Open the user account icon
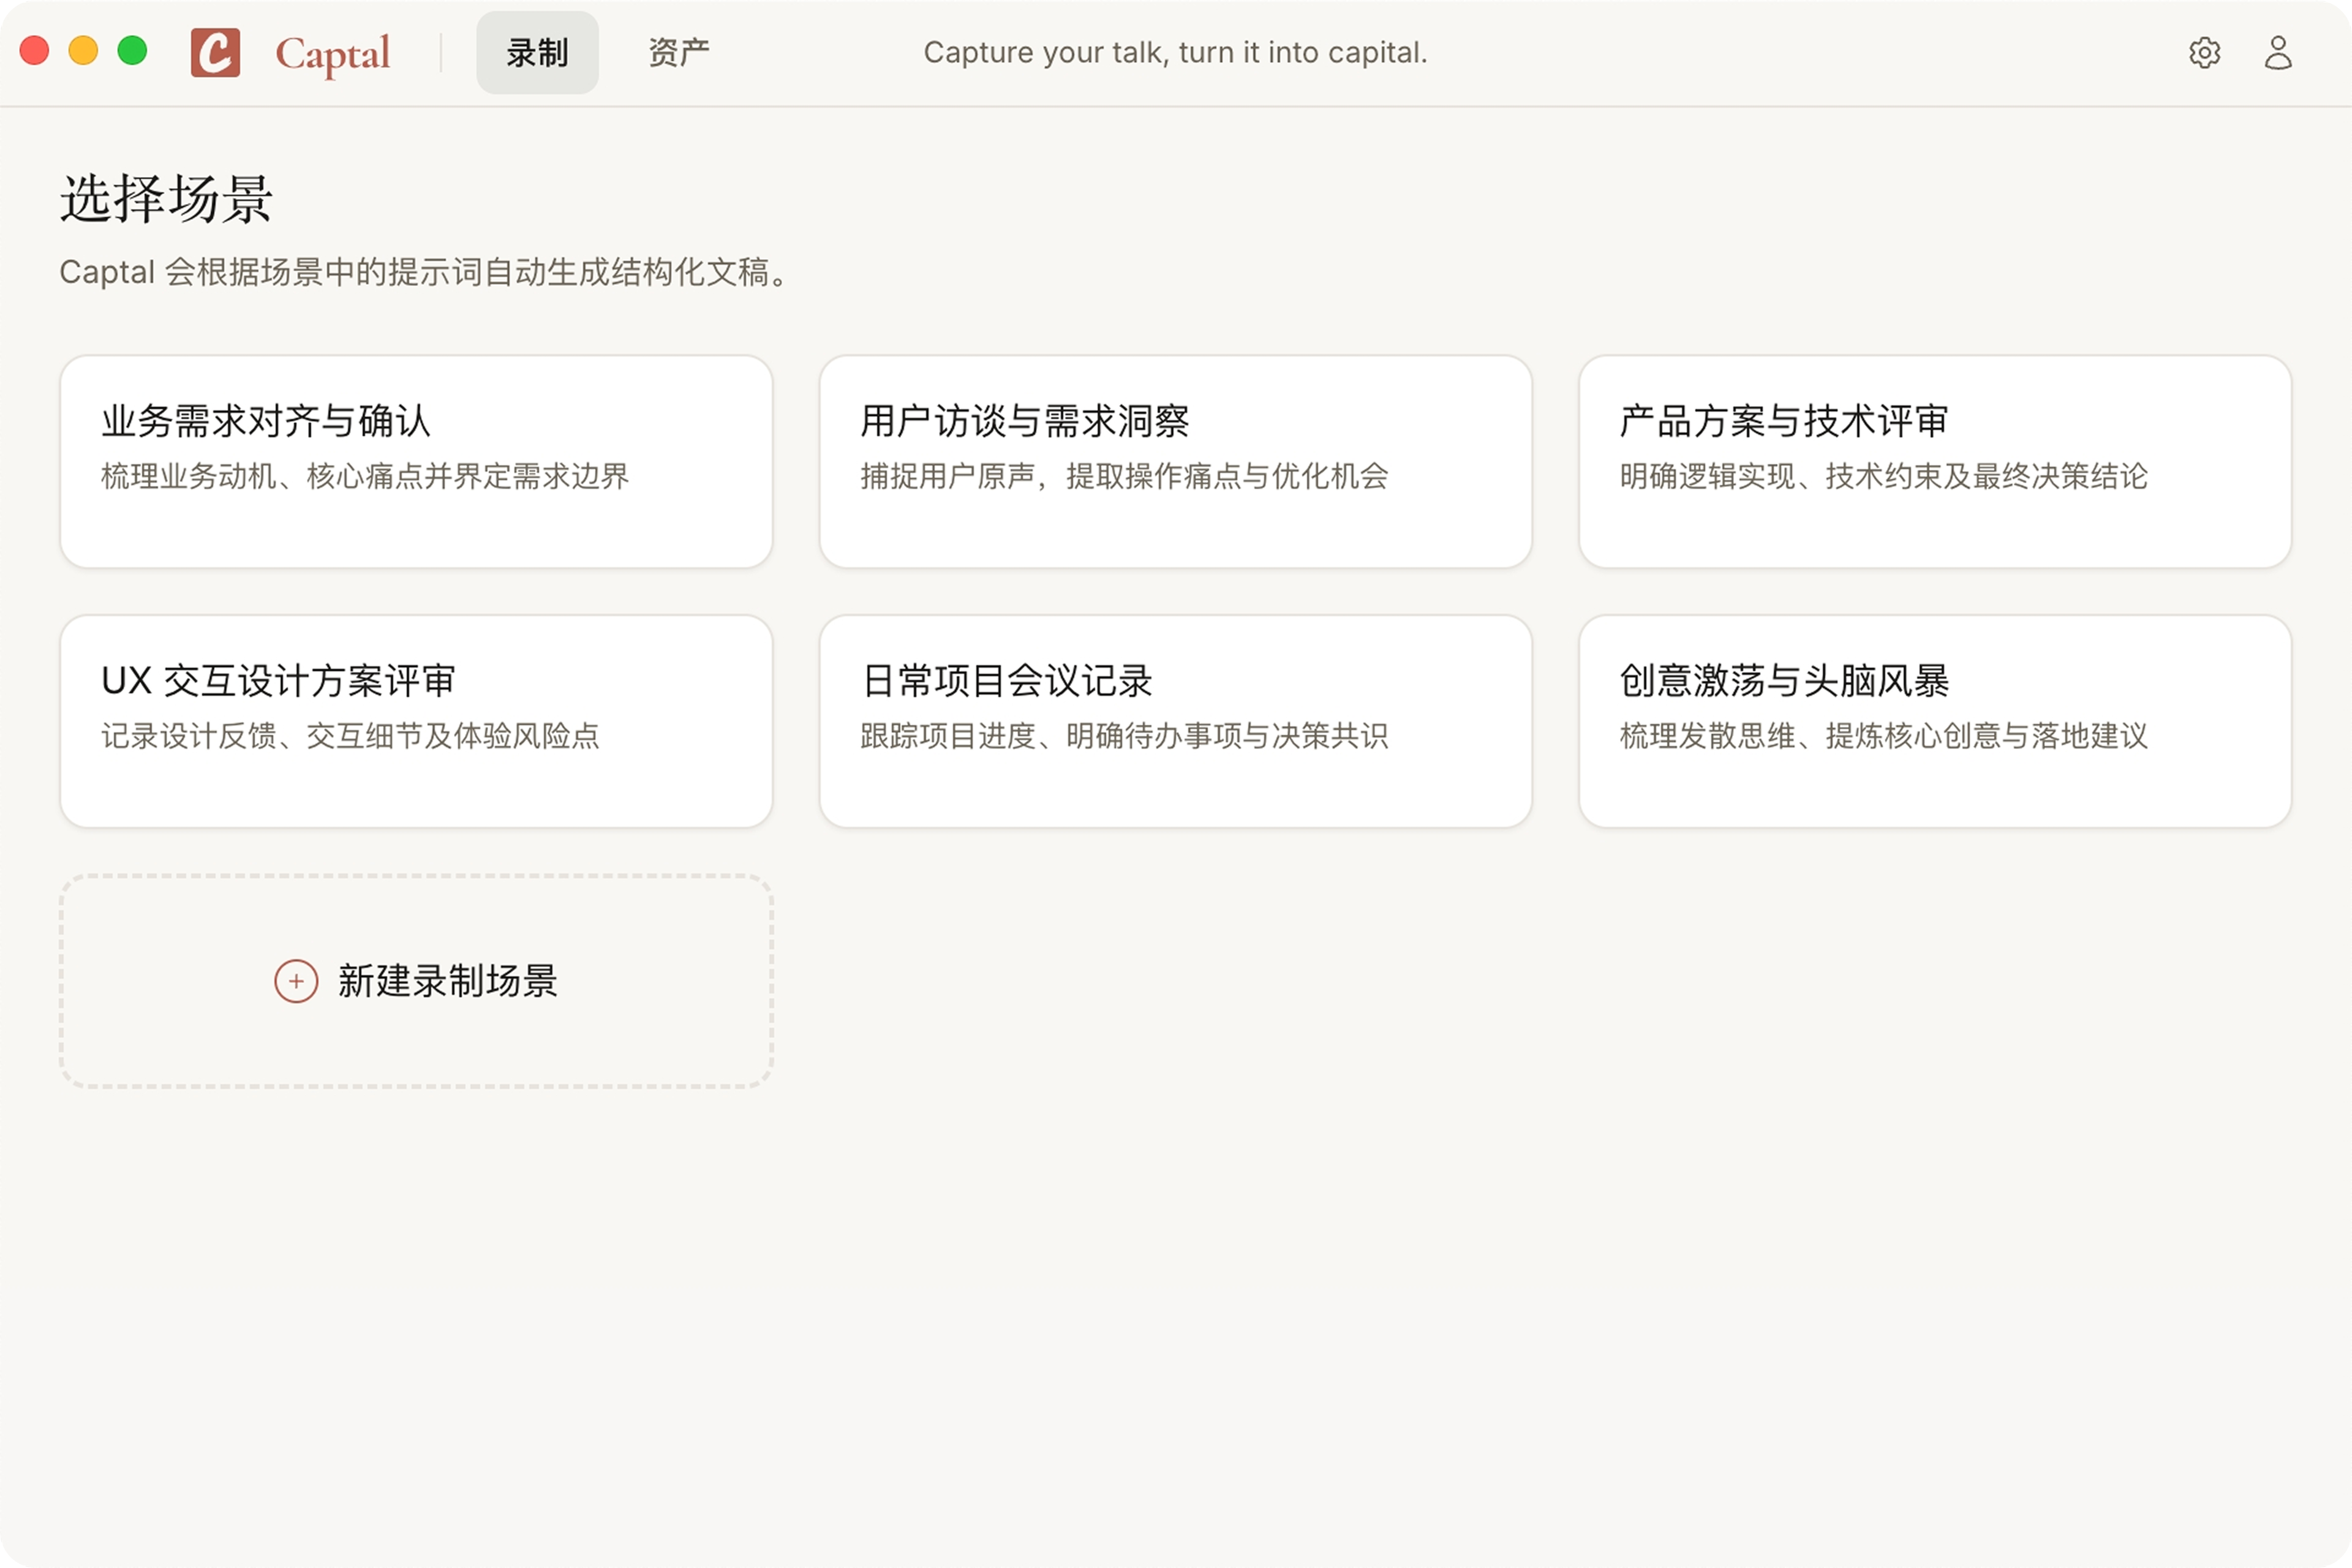The image size is (2352, 1568). (x=2279, y=52)
